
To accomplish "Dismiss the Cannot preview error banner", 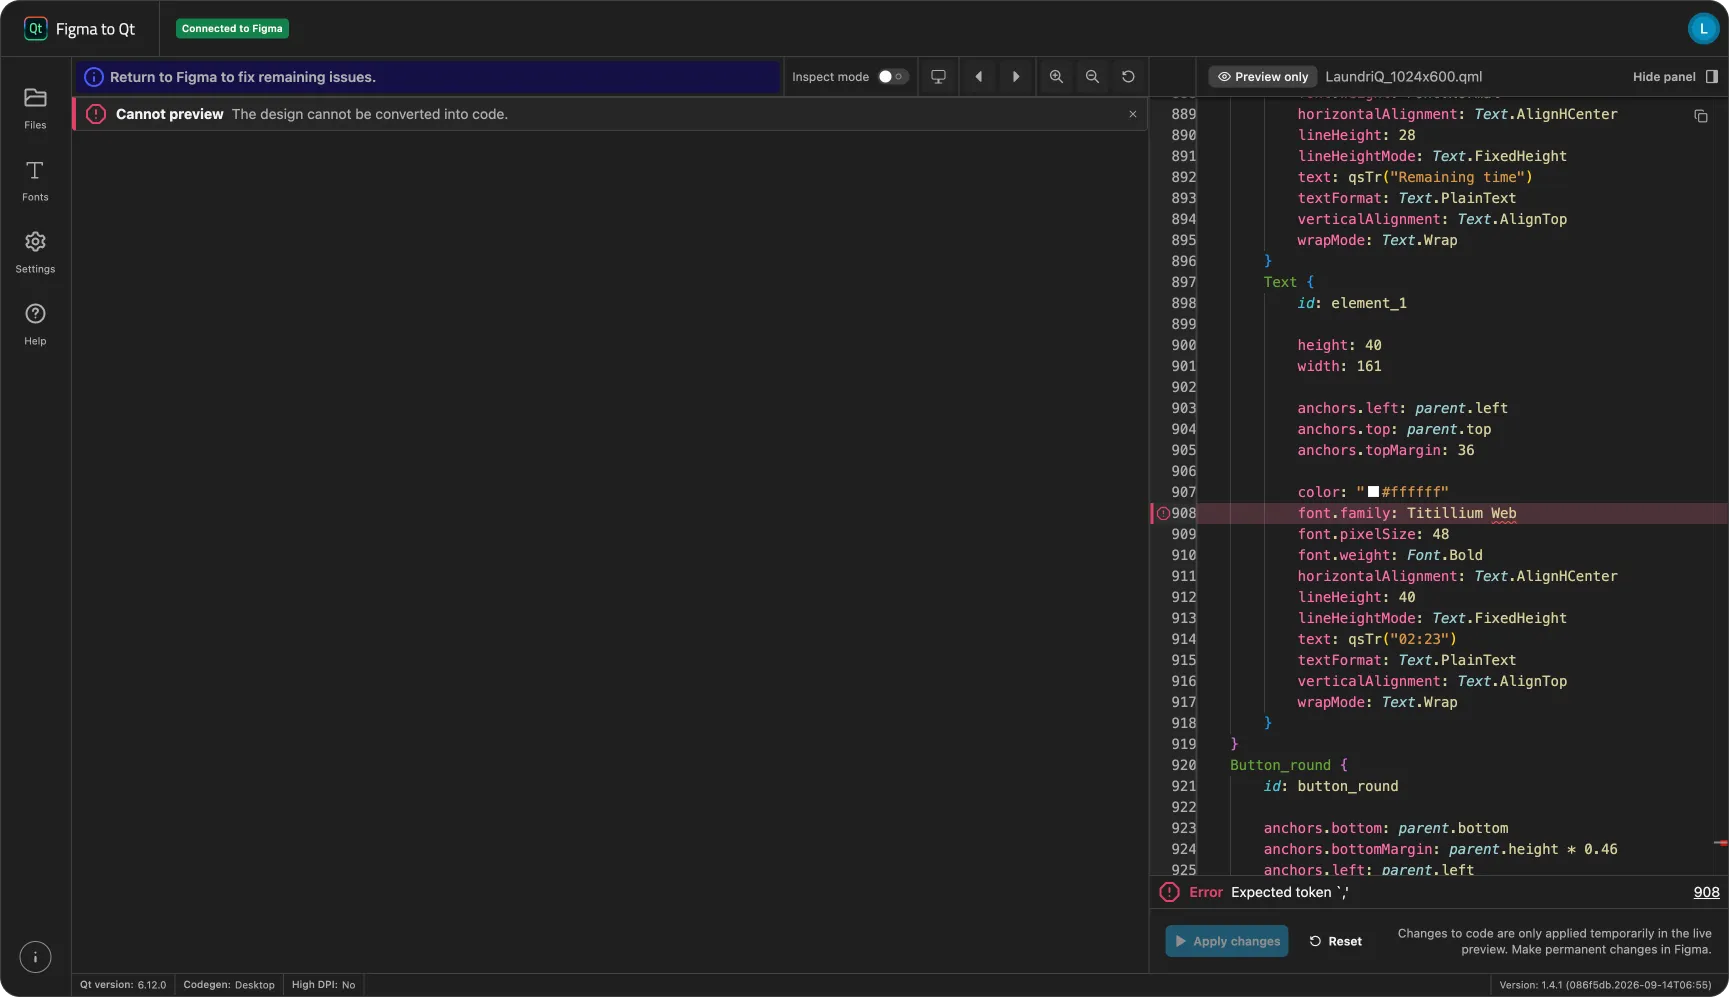I will click(x=1133, y=114).
